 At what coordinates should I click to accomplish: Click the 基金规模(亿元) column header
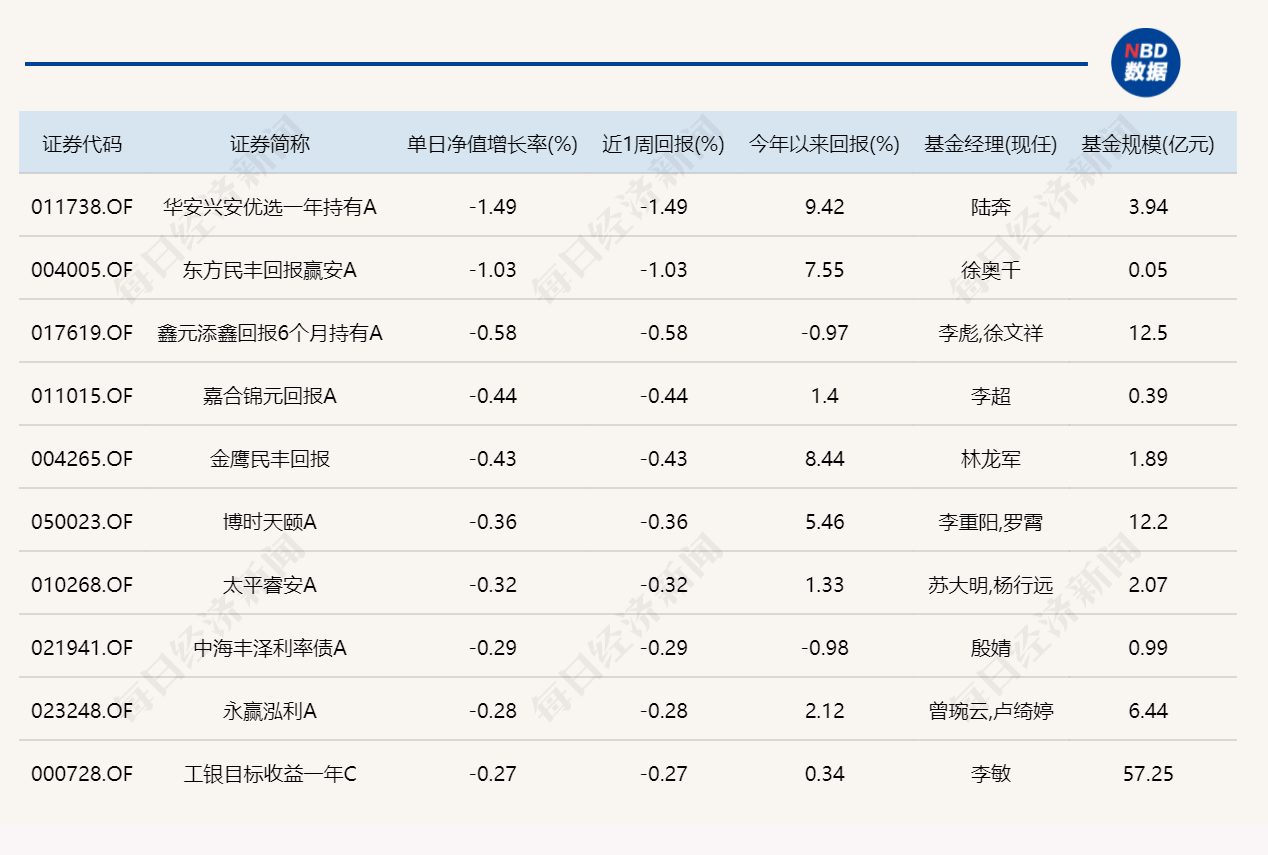1147,144
